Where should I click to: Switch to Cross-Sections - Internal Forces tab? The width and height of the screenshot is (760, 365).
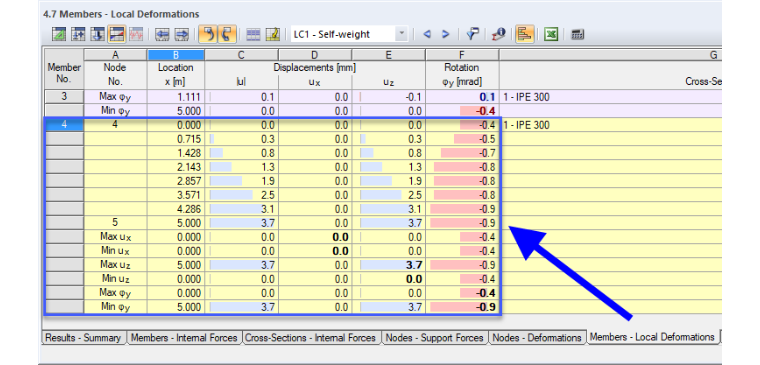pyautogui.click(x=310, y=338)
